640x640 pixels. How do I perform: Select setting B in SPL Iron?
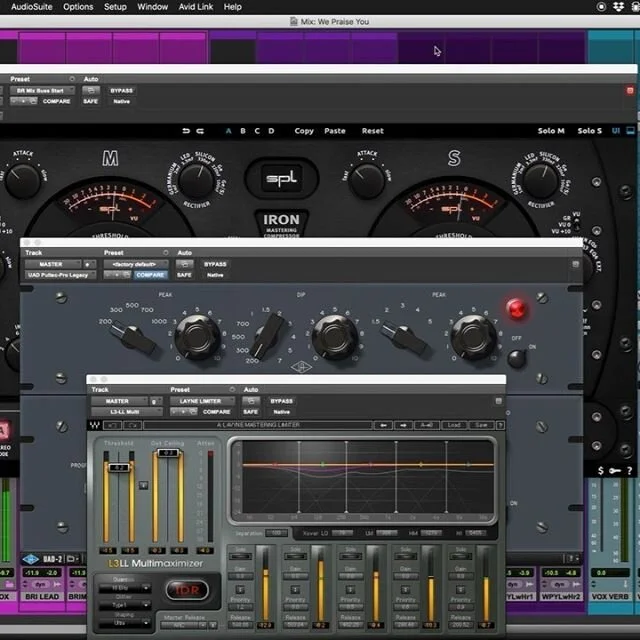(x=243, y=131)
